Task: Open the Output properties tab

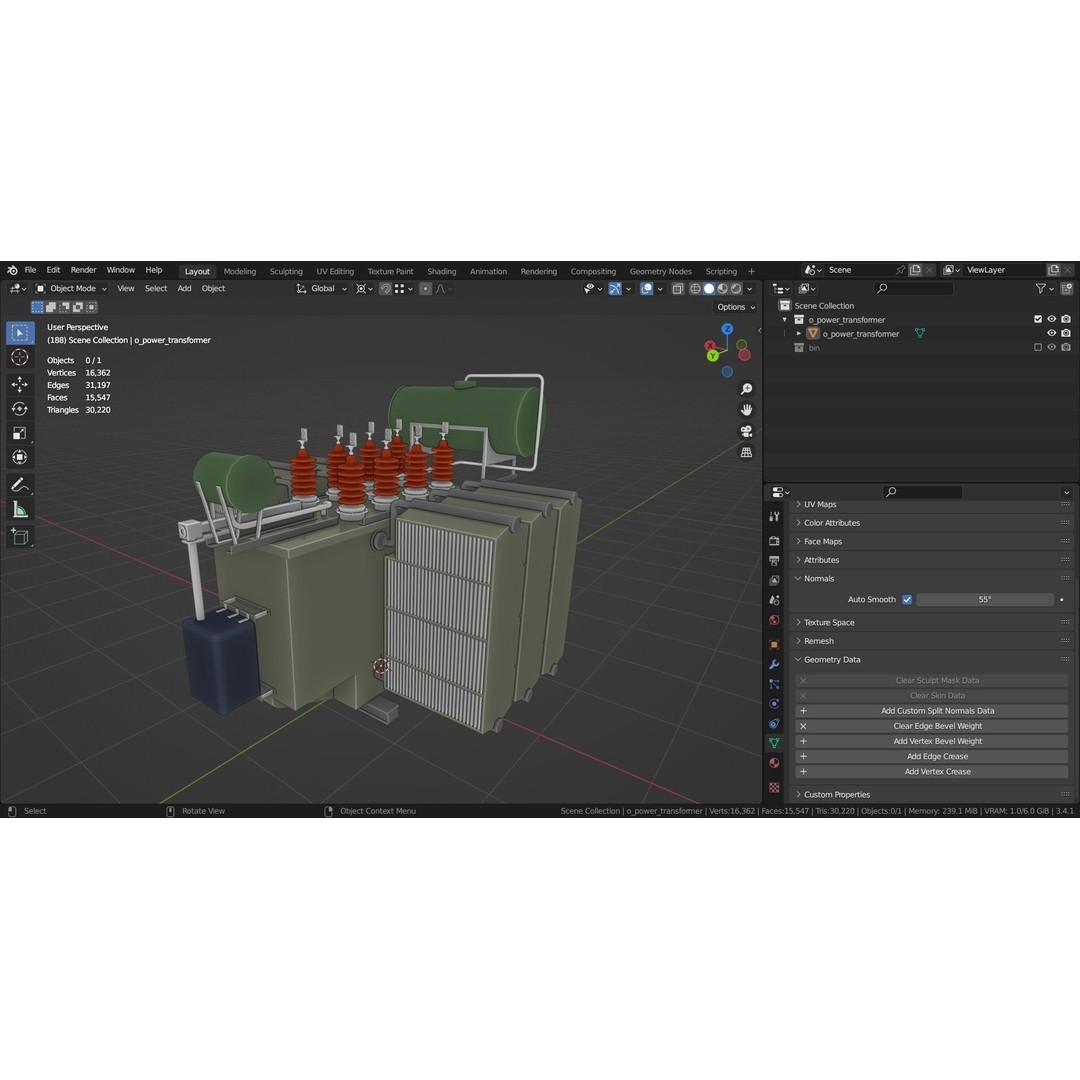Action: coord(774,561)
